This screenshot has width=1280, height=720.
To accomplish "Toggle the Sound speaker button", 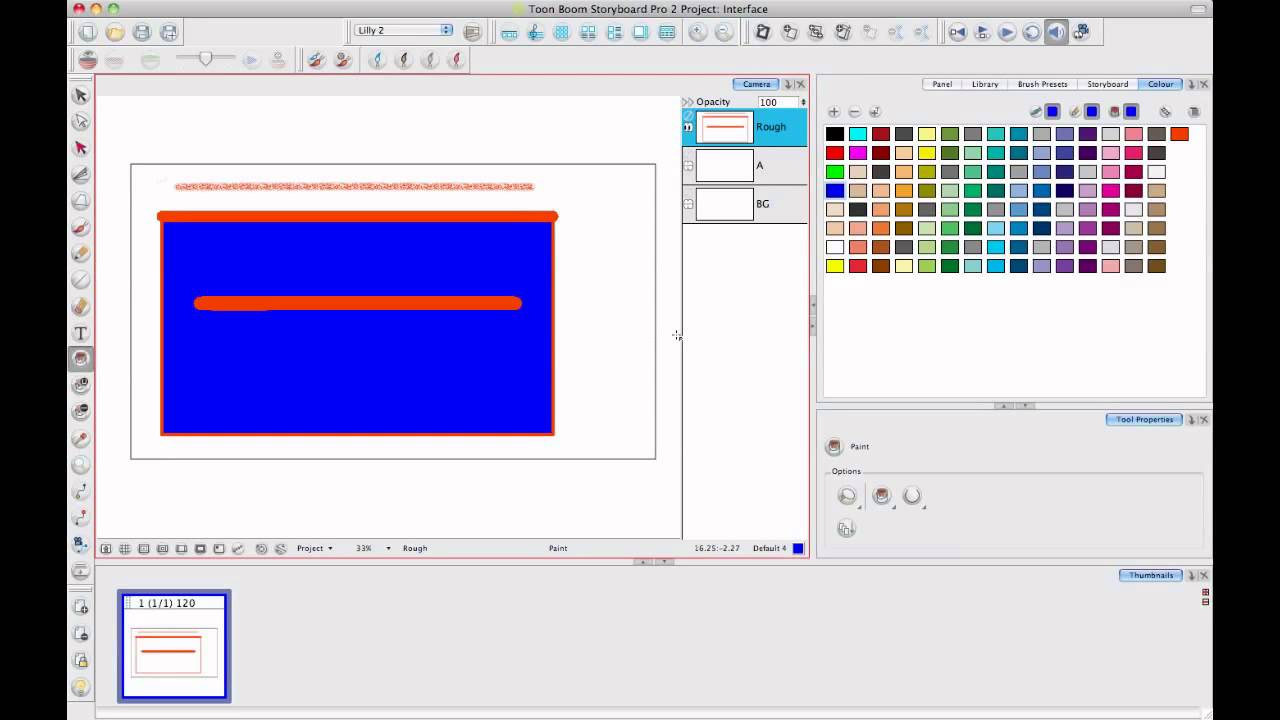I will click(x=1056, y=32).
